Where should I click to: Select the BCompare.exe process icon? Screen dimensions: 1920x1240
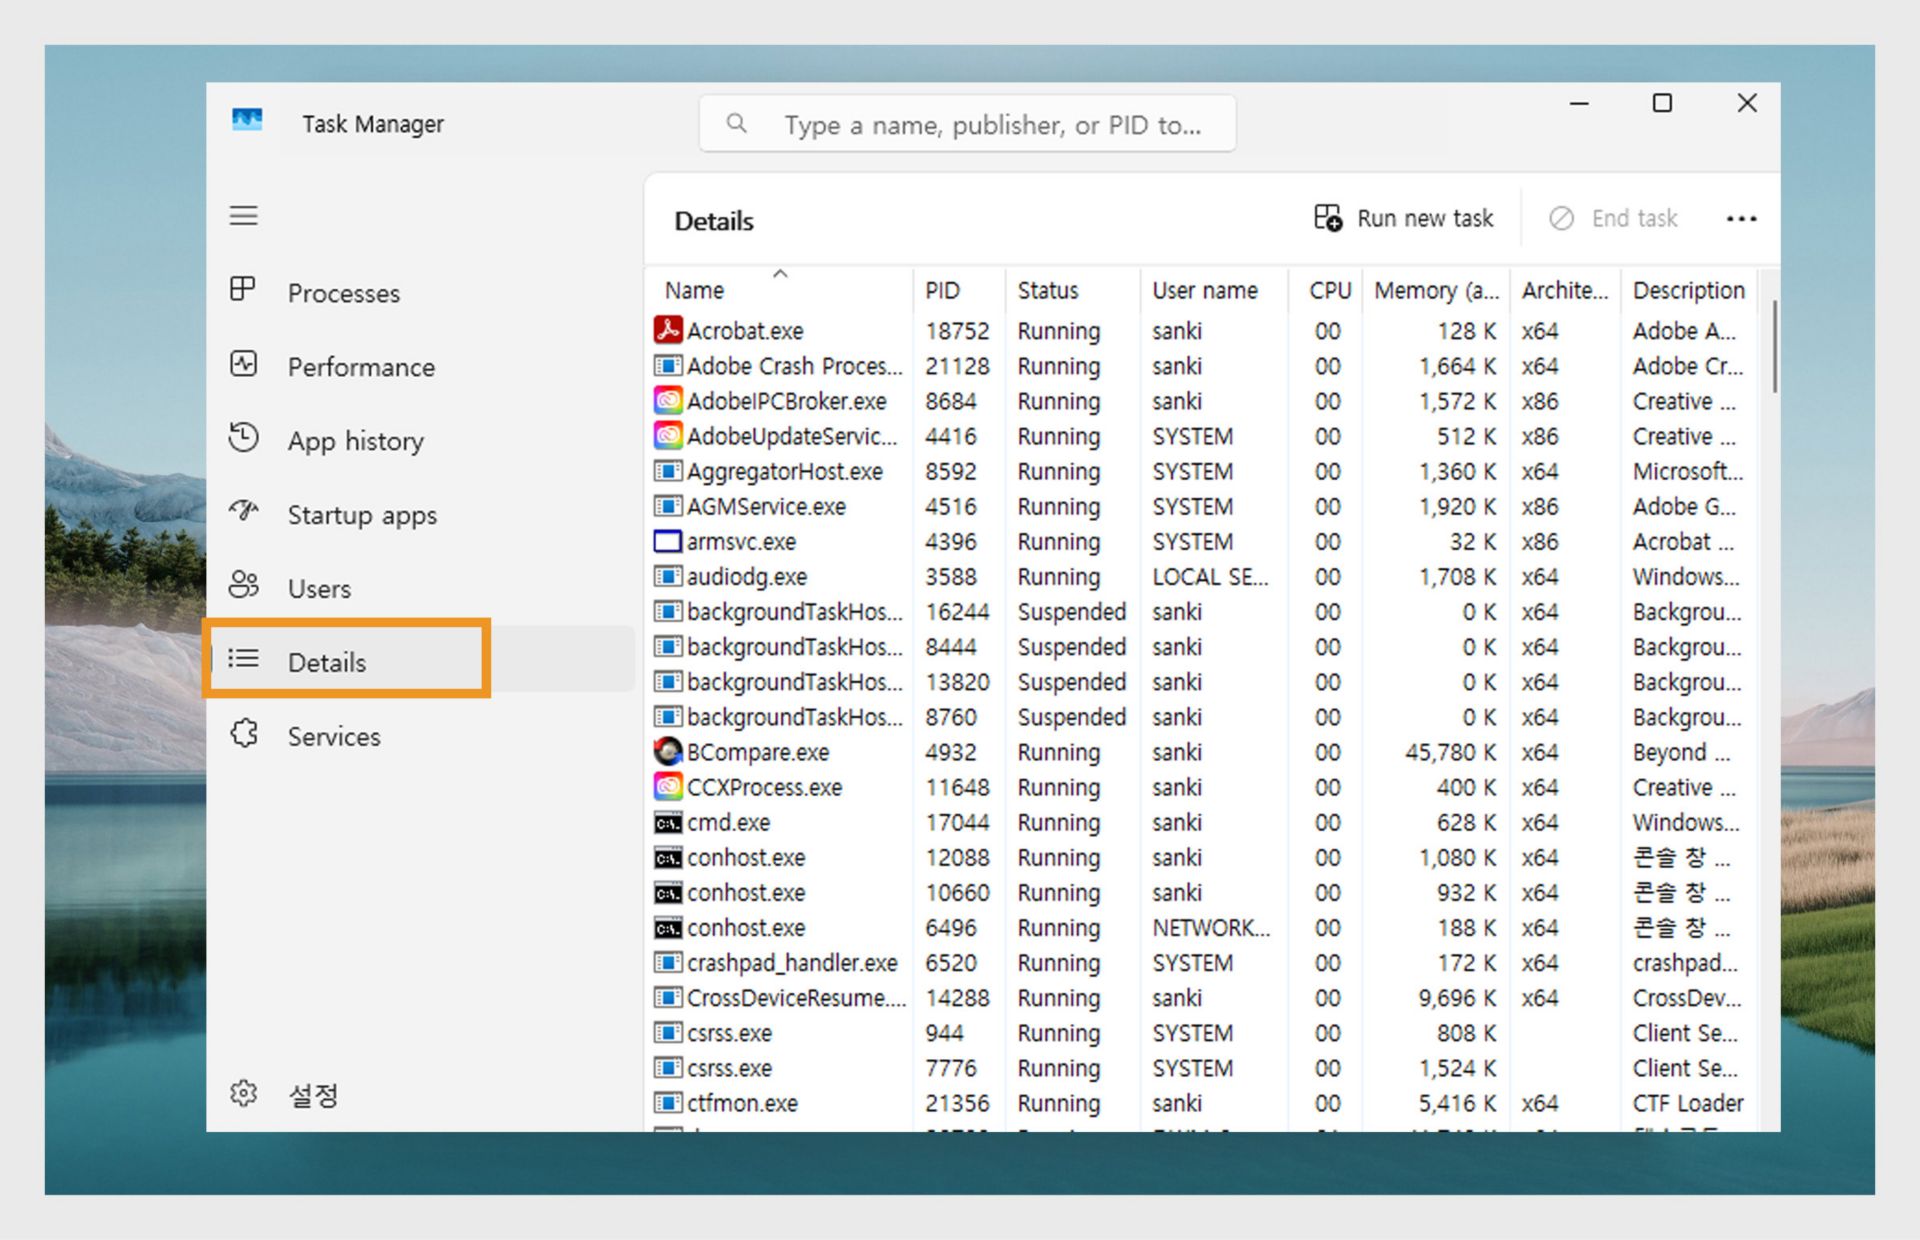667,752
